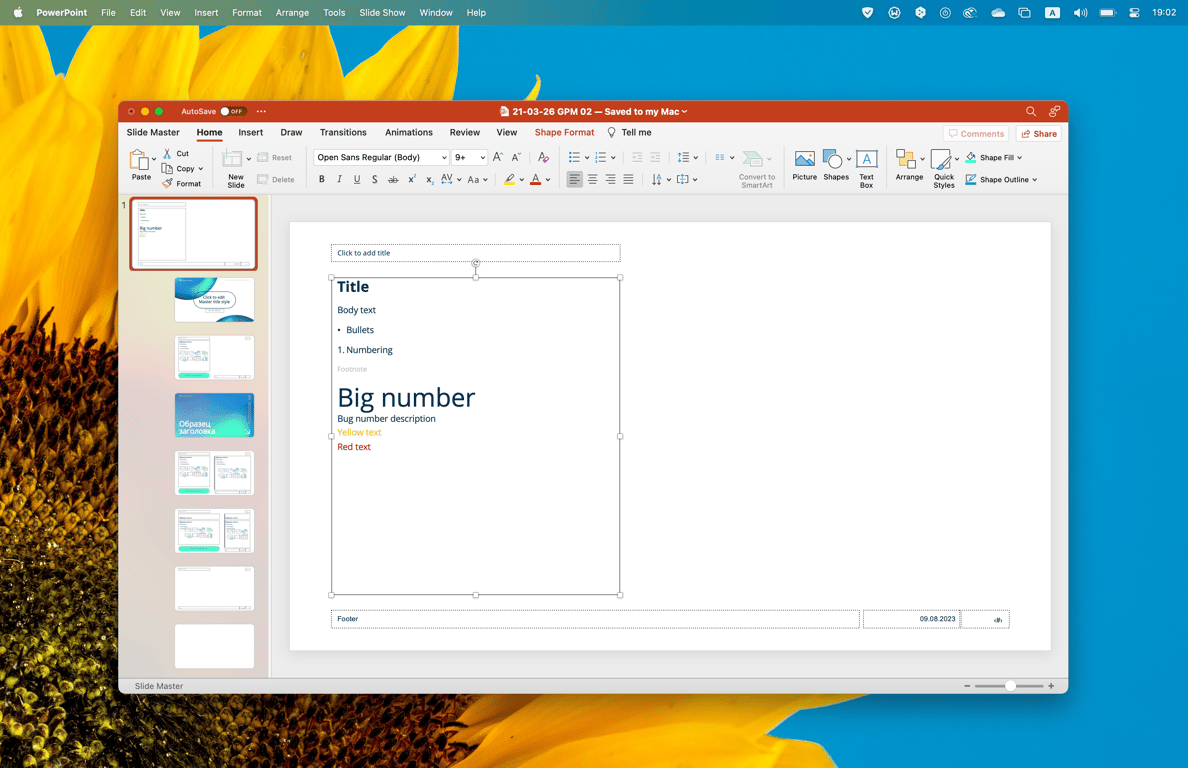Open the columns dropdown

pyautogui.click(x=724, y=158)
